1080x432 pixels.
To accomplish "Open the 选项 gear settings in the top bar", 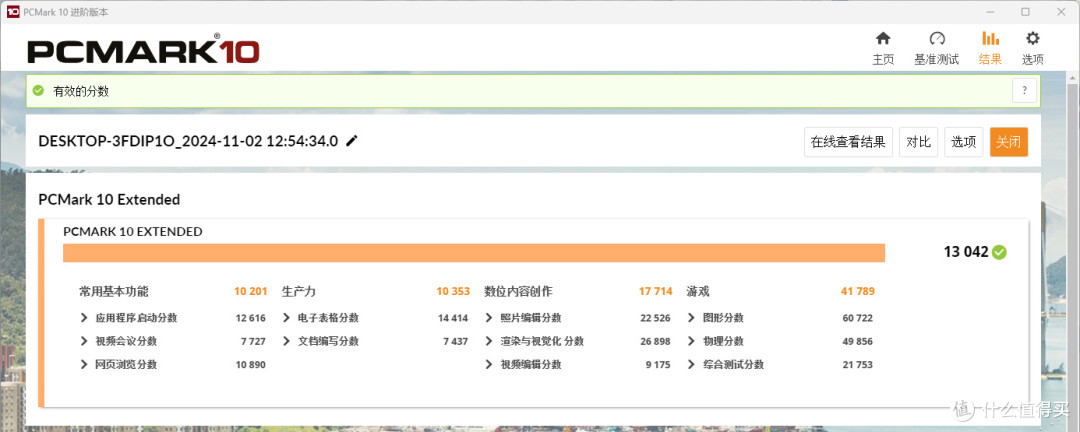I will [1032, 48].
